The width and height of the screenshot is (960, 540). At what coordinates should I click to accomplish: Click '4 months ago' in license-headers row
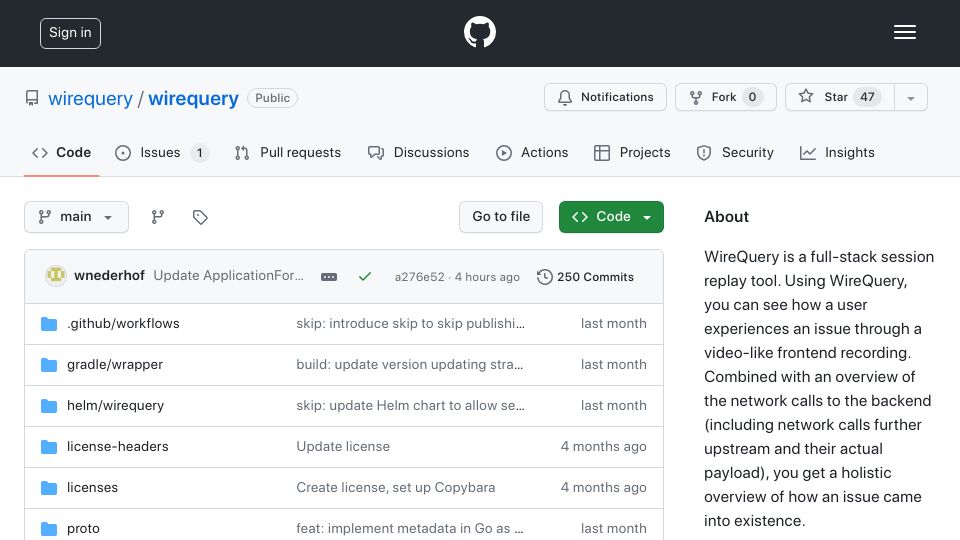(x=604, y=446)
